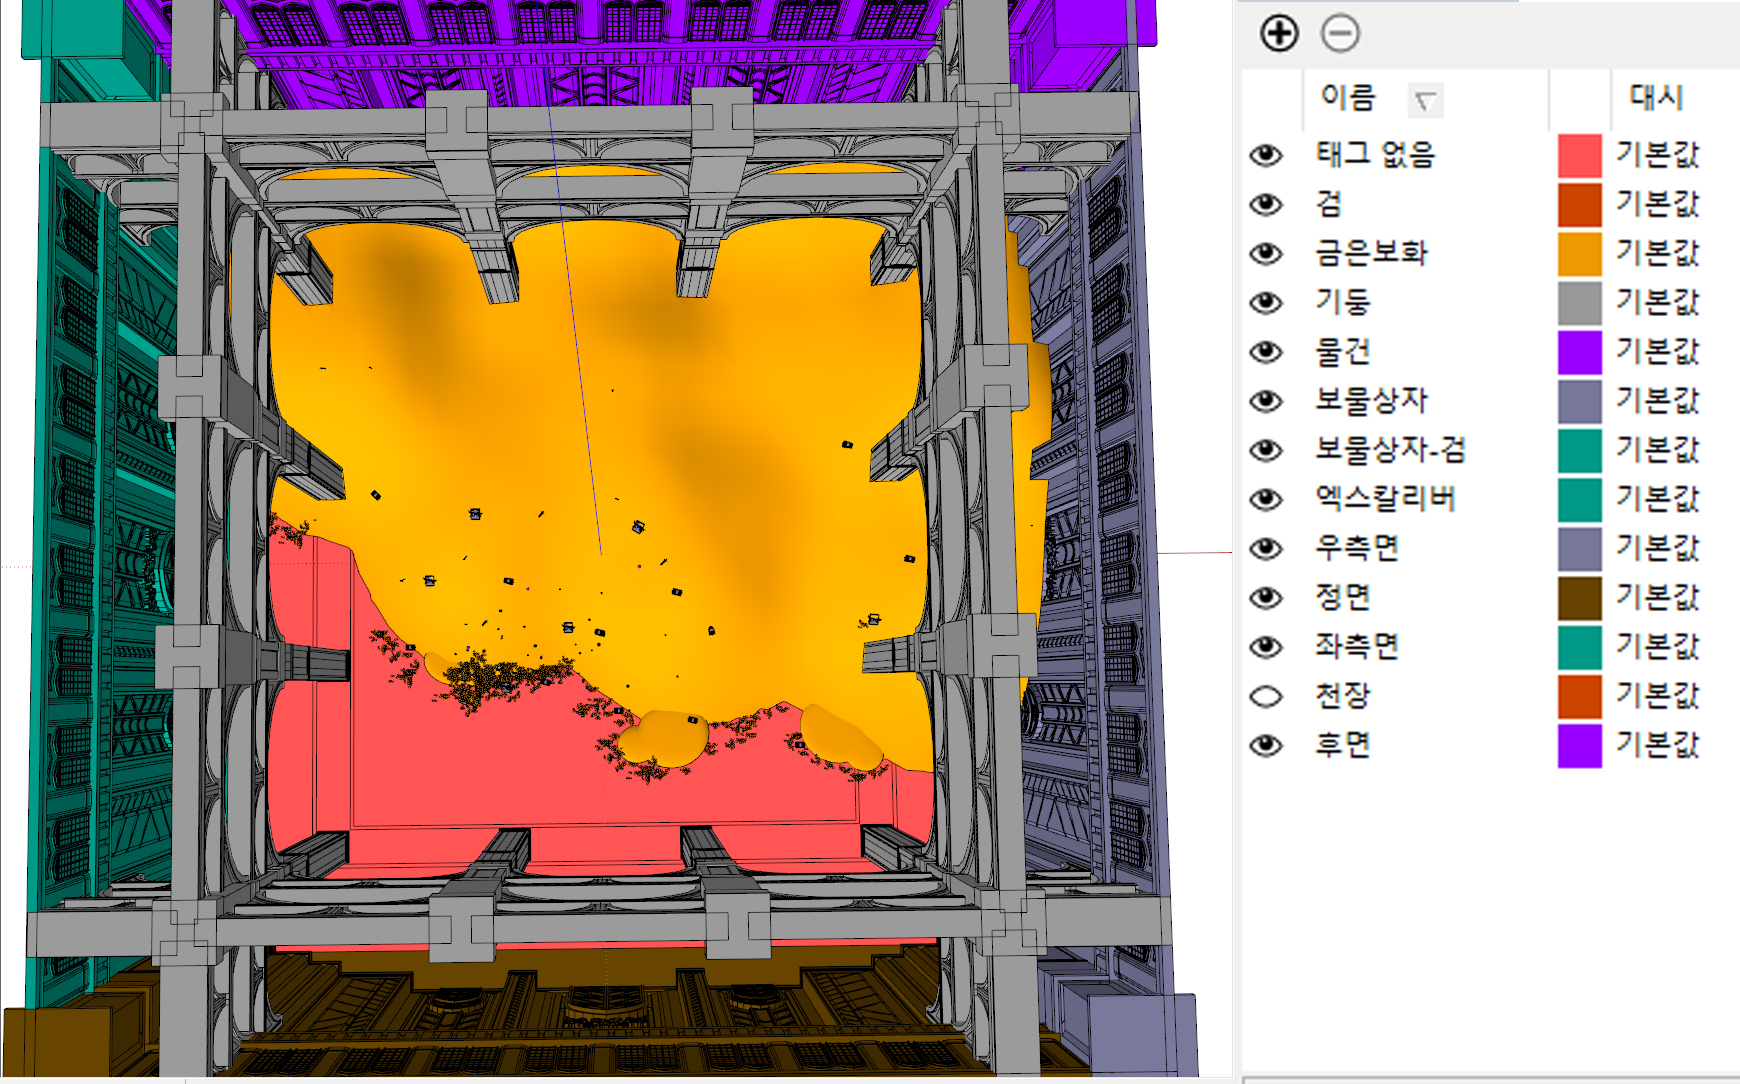1740x1084 pixels.
Task: Click the remove tag minus icon
Action: (x=1340, y=34)
